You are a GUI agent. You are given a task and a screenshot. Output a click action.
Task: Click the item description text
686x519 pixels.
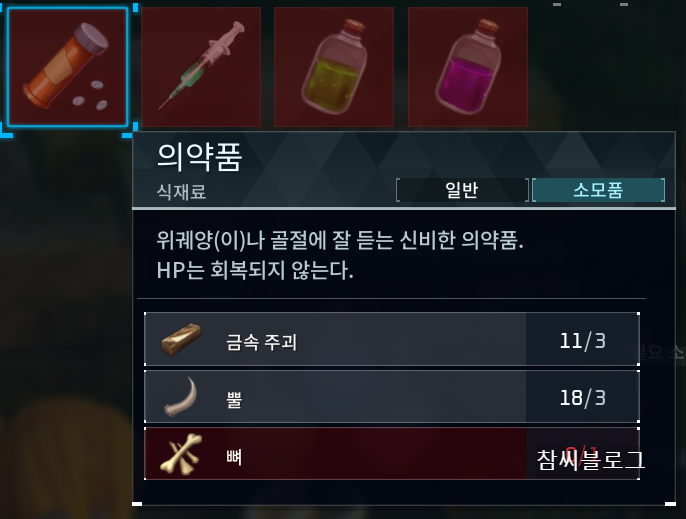340,255
